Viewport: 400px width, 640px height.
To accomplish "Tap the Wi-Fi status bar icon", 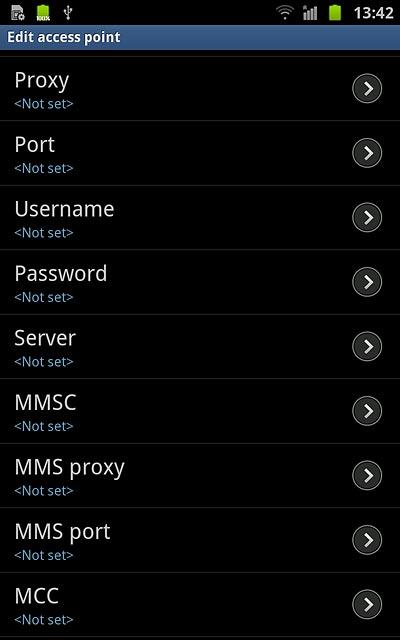I will 285,13.
